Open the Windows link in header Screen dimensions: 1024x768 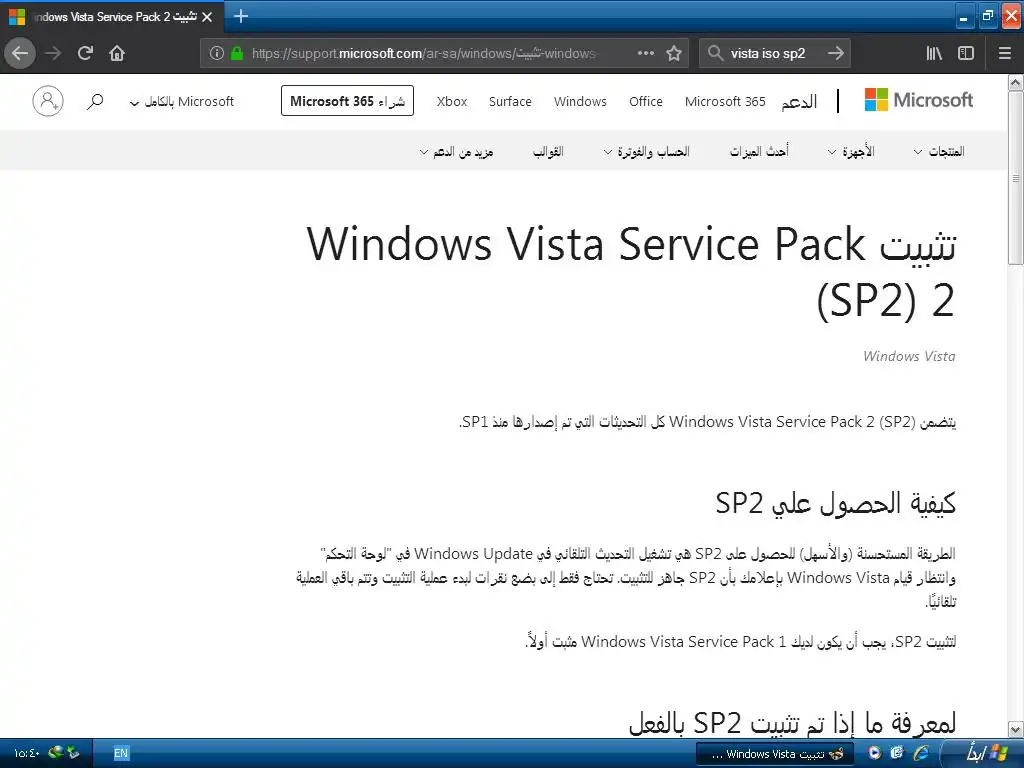tap(580, 102)
